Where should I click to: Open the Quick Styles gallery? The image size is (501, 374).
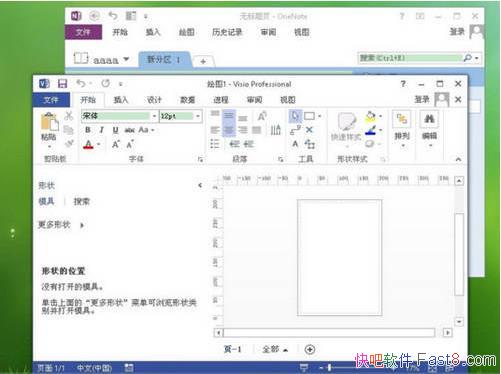pyautogui.click(x=346, y=129)
